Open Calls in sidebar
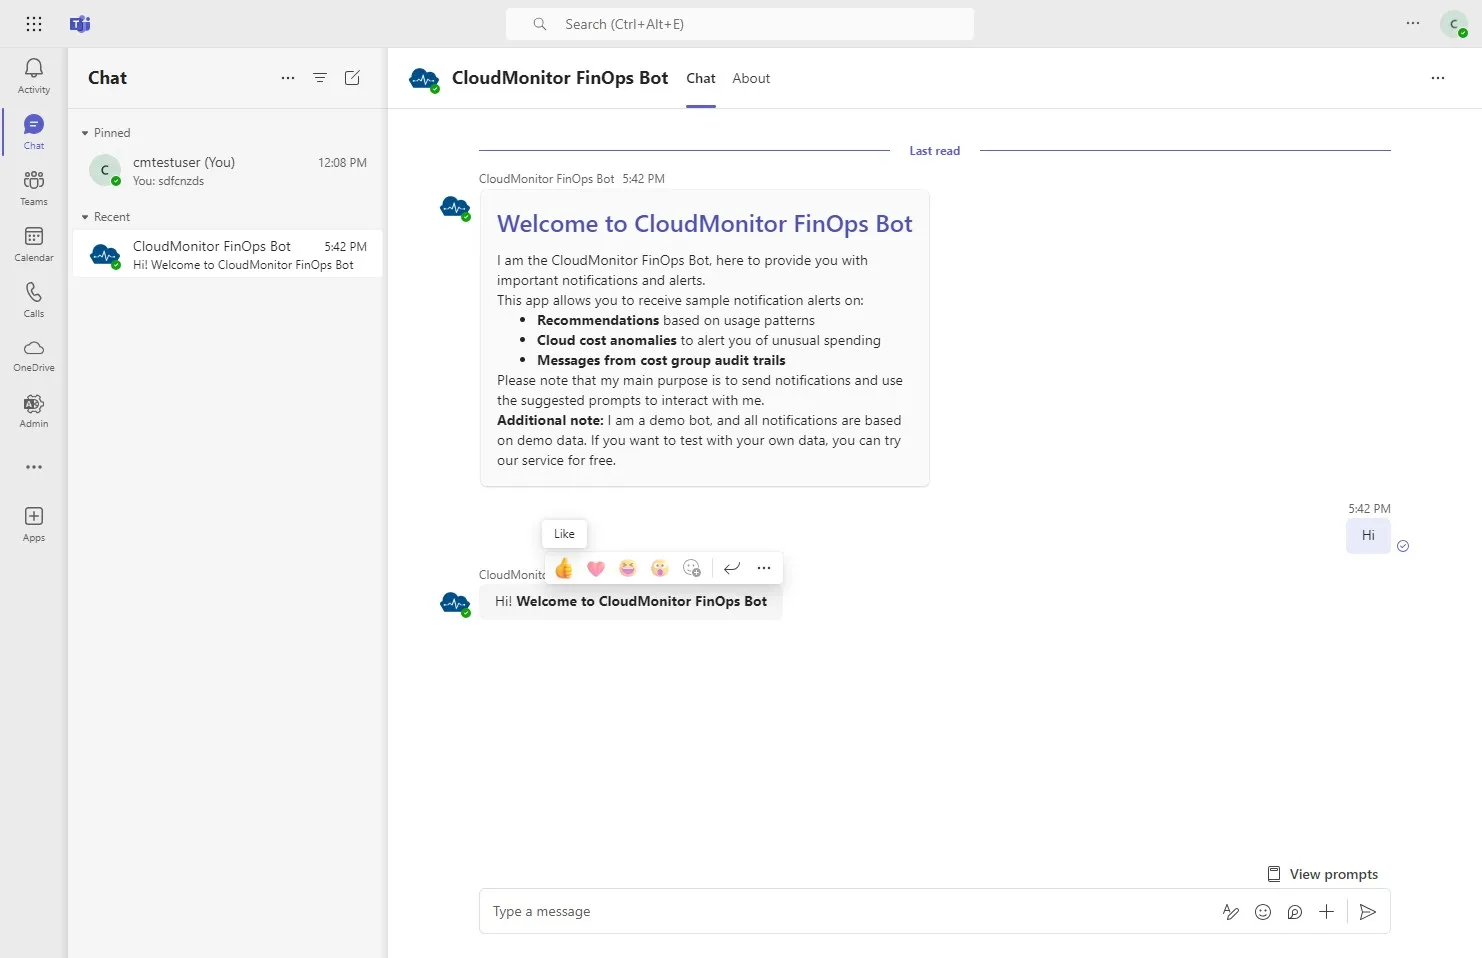Image resolution: width=1482 pixels, height=958 pixels. (x=34, y=300)
